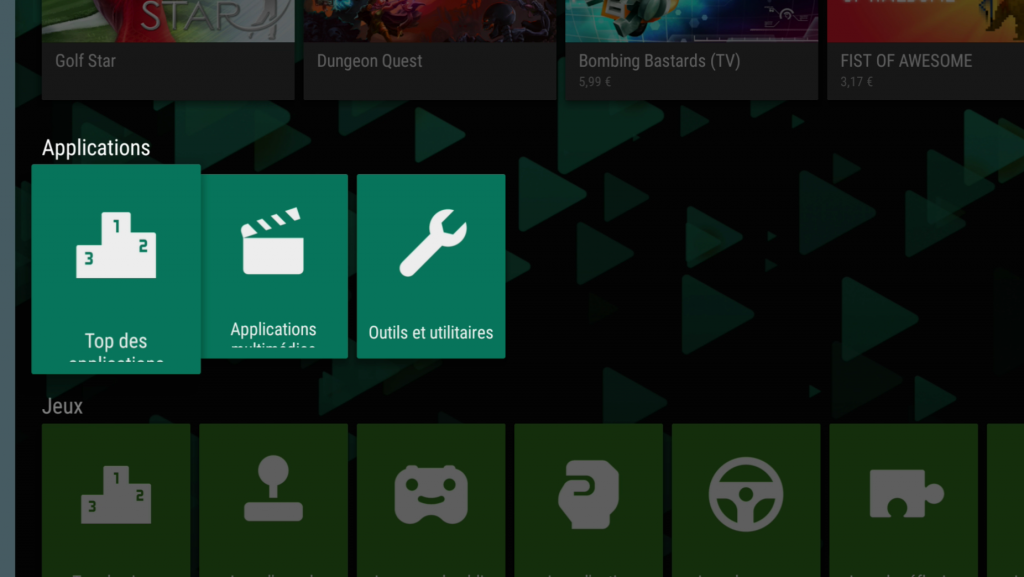Open the puzzle piece games tile
Image resolution: width=1024 pixels, height=577 pixels.
(904, 501)
